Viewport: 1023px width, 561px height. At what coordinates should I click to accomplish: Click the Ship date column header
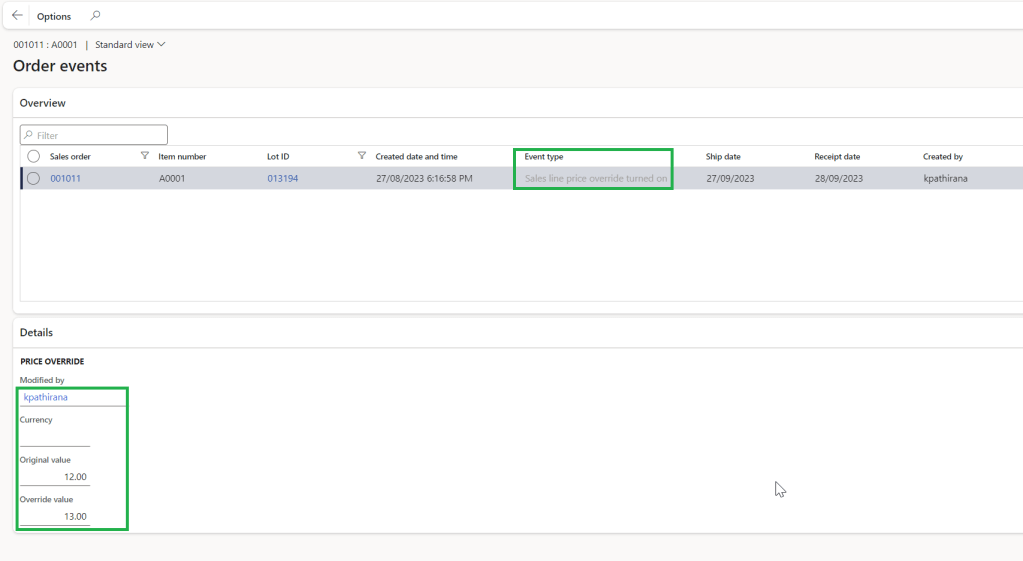tap(723, 157)
